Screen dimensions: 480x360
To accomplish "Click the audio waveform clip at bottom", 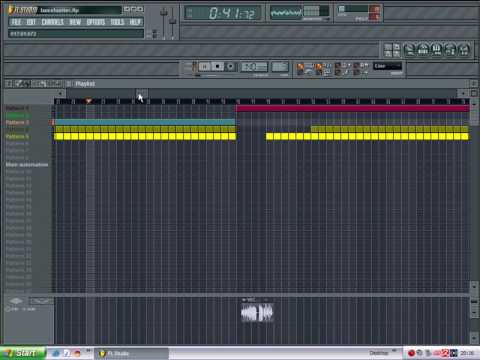I will point(257,313).
